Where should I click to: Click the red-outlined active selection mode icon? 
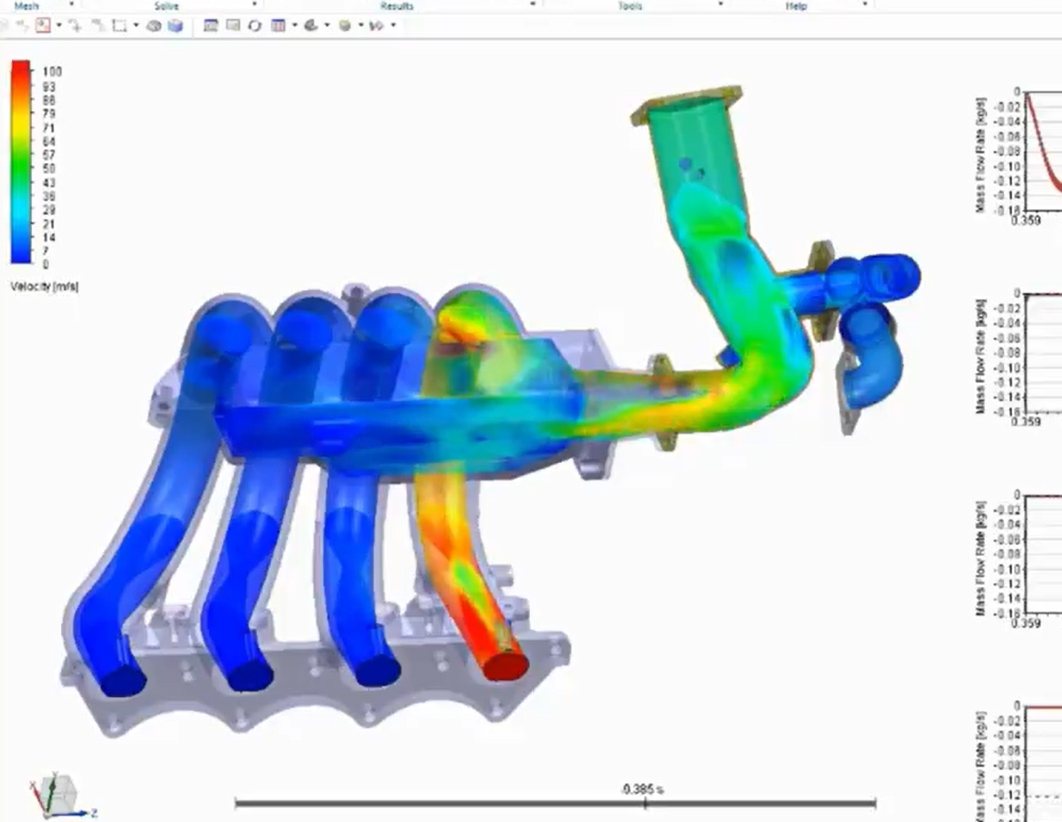(x=43, y=26)
